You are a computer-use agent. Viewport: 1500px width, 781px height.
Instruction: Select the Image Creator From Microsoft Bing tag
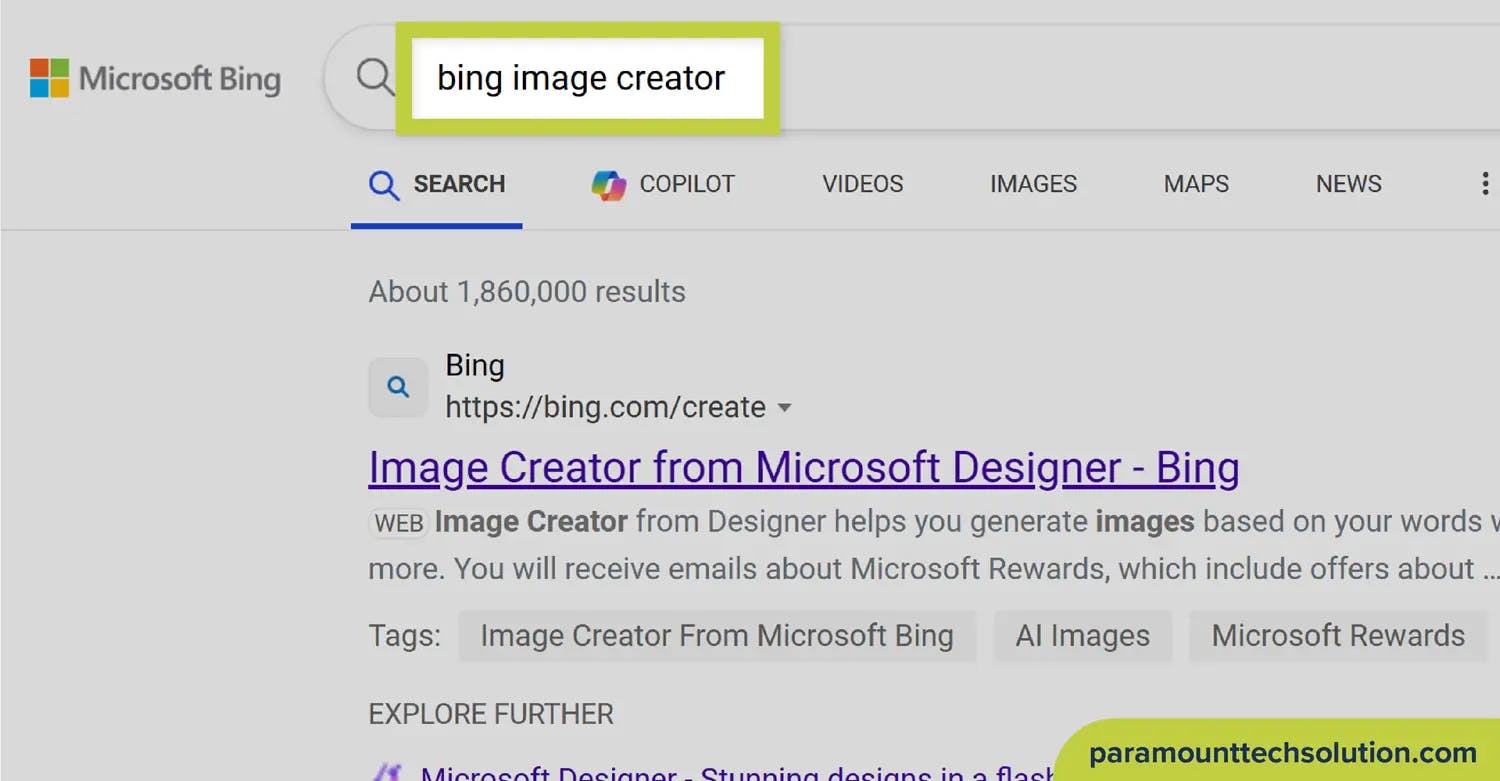[717, 636]
